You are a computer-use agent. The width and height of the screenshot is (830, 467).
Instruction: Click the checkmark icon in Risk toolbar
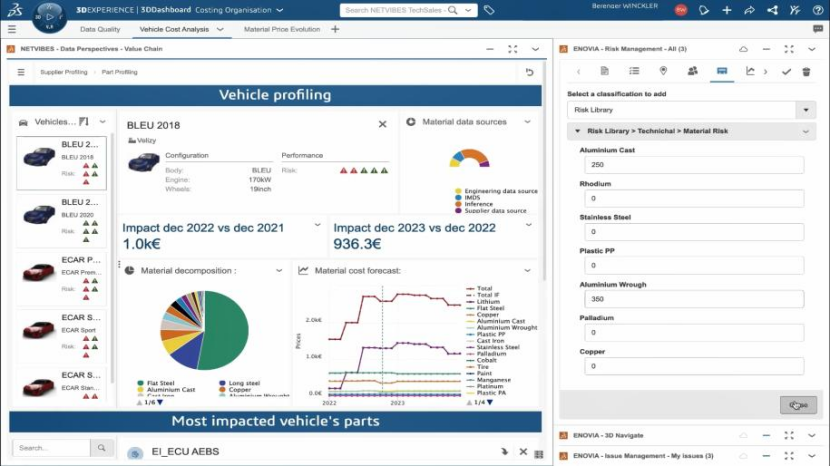point(786,71)
